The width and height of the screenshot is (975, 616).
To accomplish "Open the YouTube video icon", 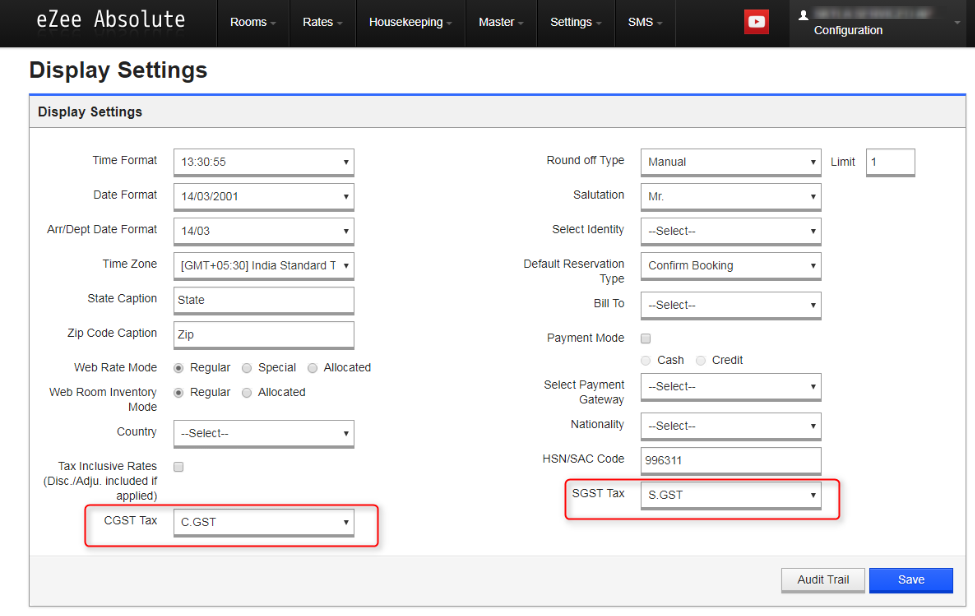I will click(x=756, y=22).
